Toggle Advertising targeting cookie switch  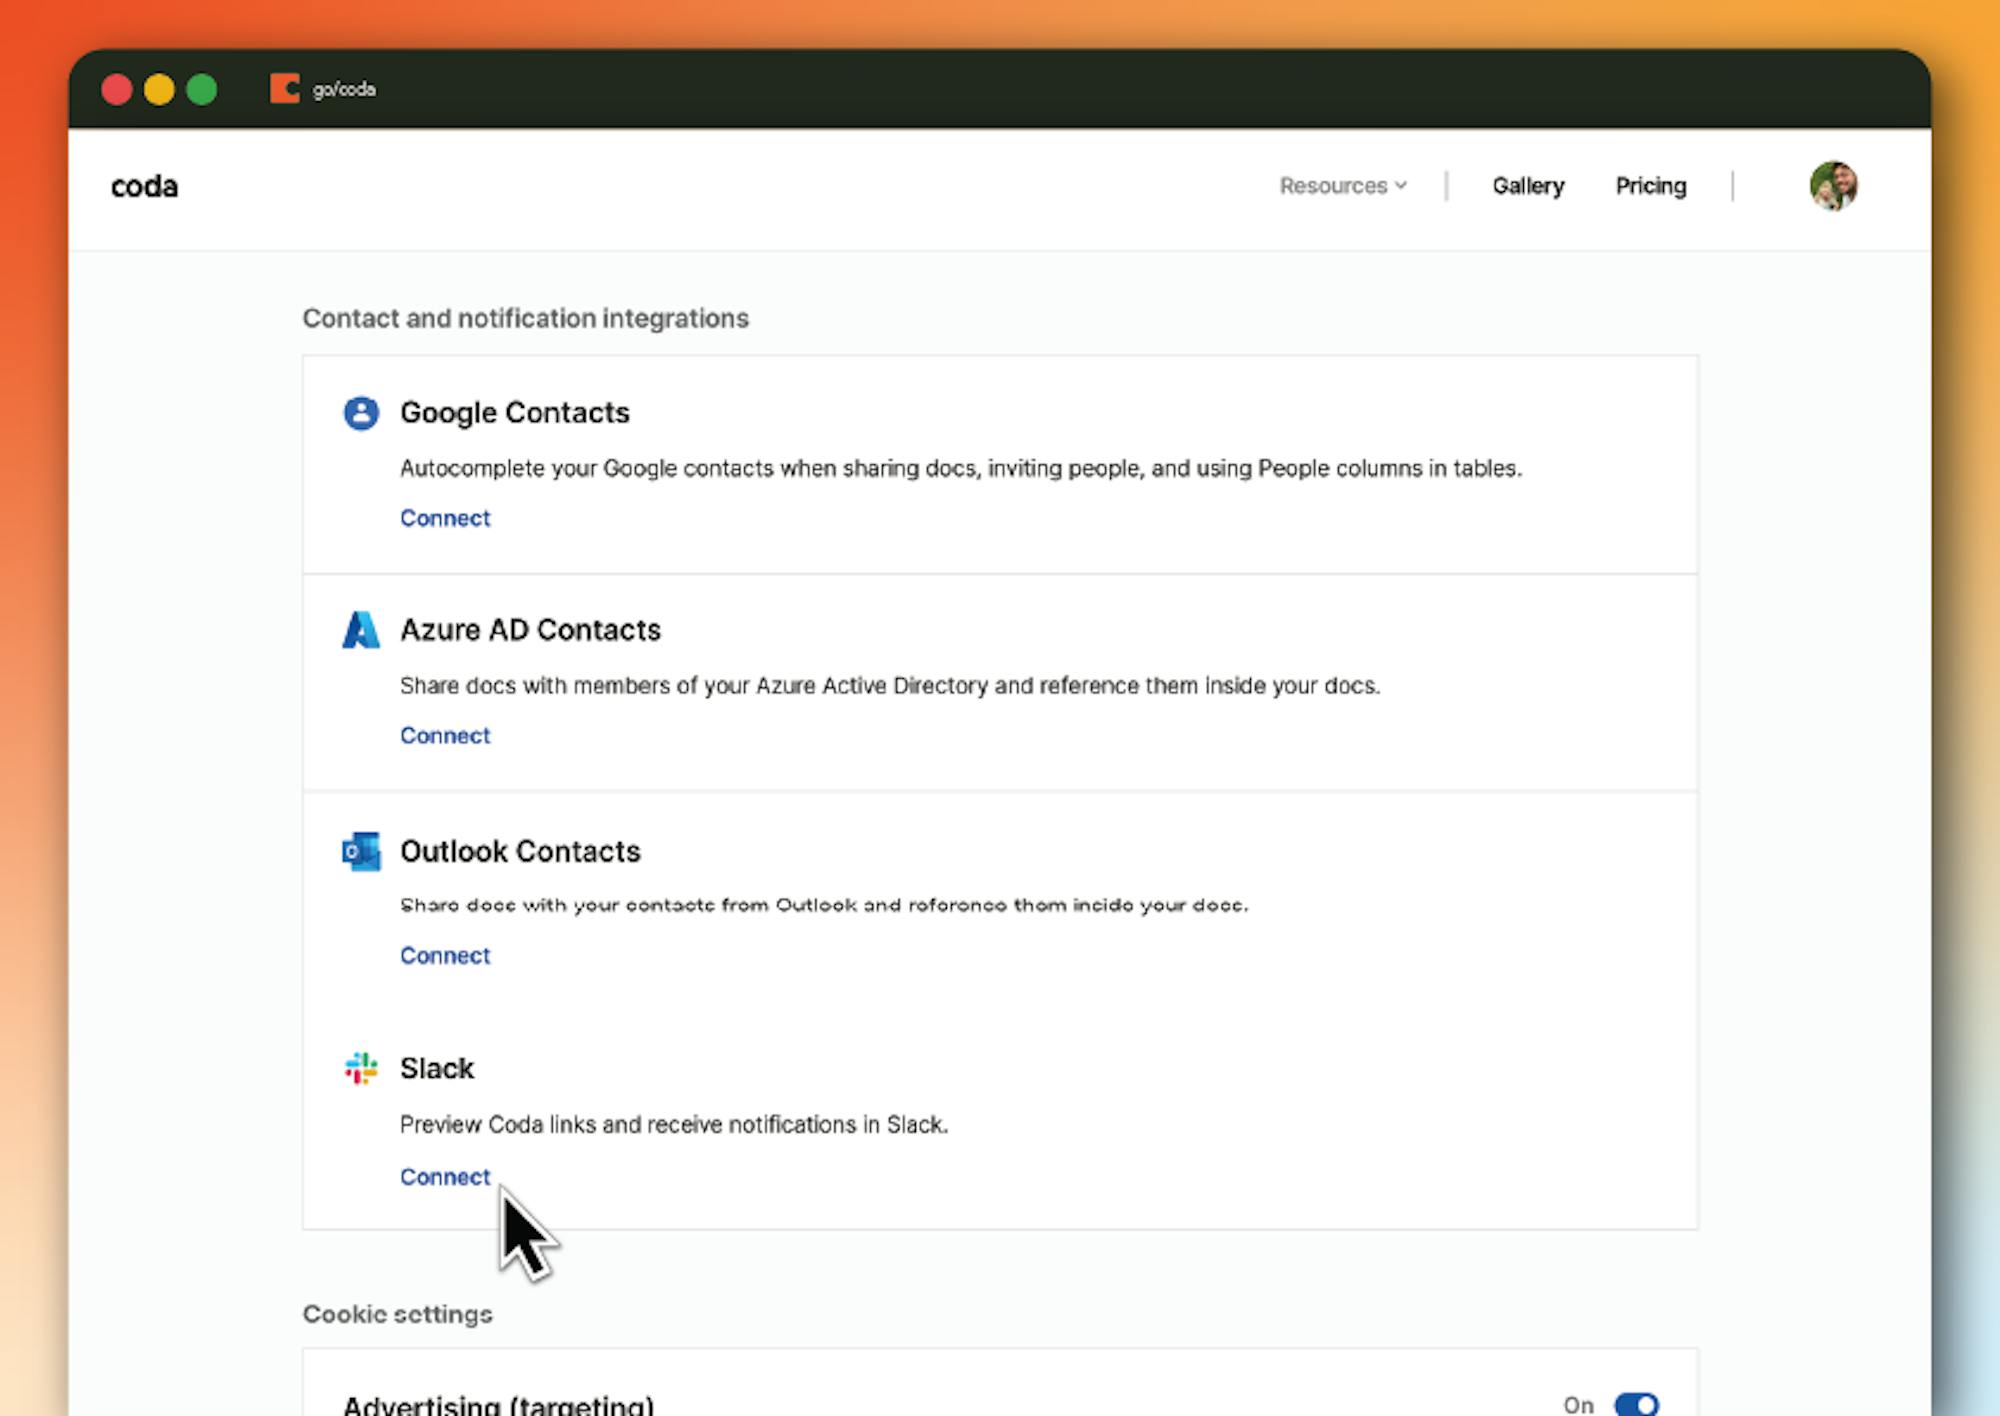tap(1636, 1403)
